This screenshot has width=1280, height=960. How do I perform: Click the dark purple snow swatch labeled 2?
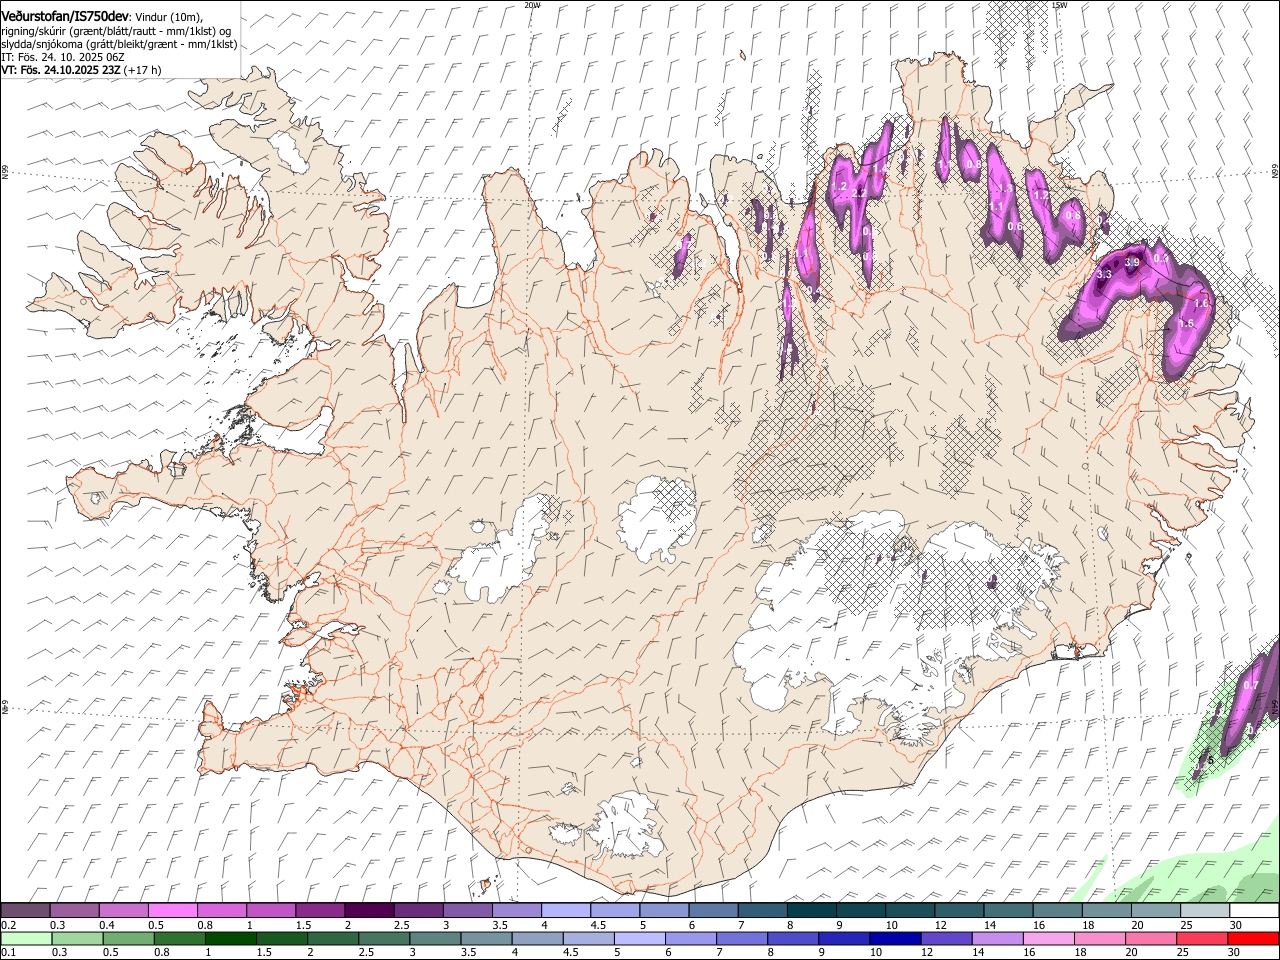coord(368,910)
